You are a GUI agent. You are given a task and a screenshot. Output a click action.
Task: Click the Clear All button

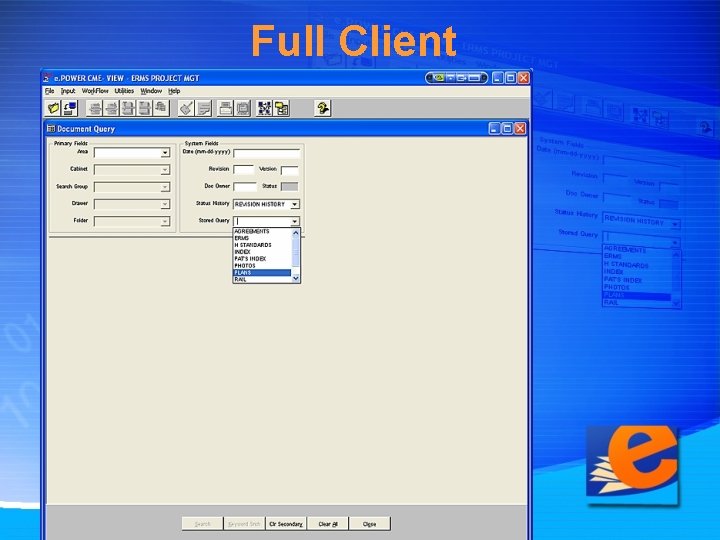point(328,524)
